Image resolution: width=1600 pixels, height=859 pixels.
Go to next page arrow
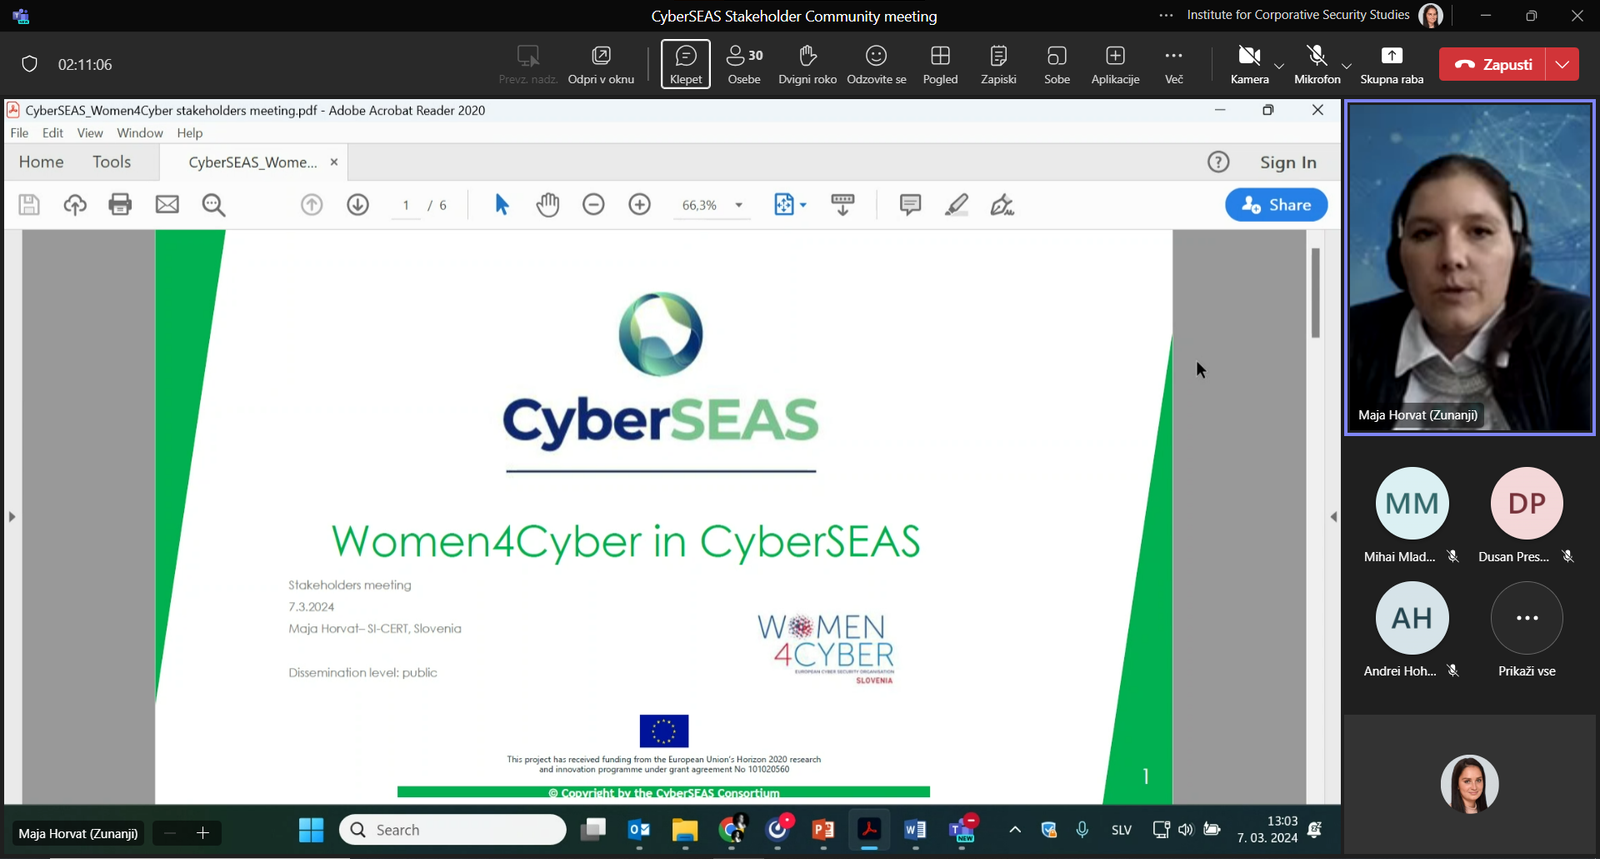[358, 205]
